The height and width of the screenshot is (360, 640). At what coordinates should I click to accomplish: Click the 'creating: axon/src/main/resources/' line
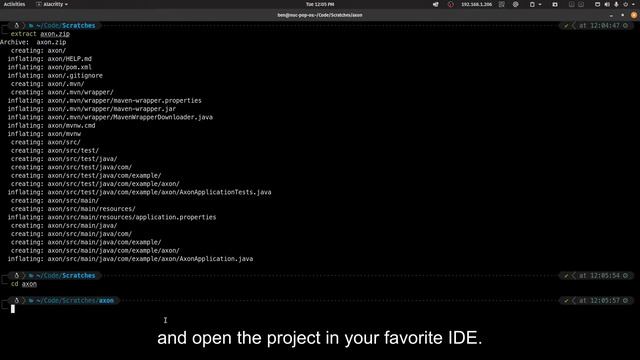[x=73, y=209]
